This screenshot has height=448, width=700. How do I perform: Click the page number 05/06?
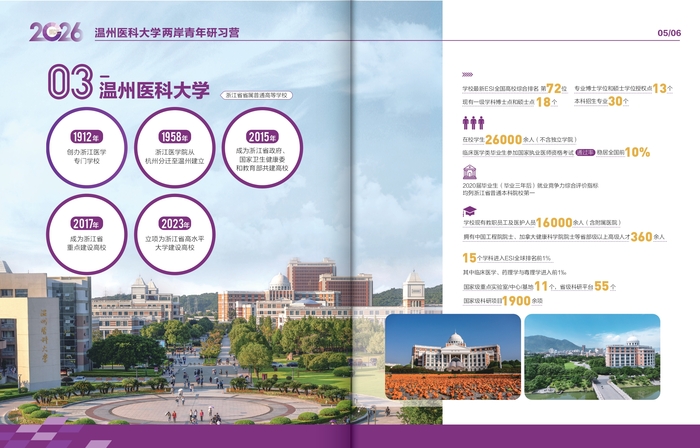(x=669, y=33)
